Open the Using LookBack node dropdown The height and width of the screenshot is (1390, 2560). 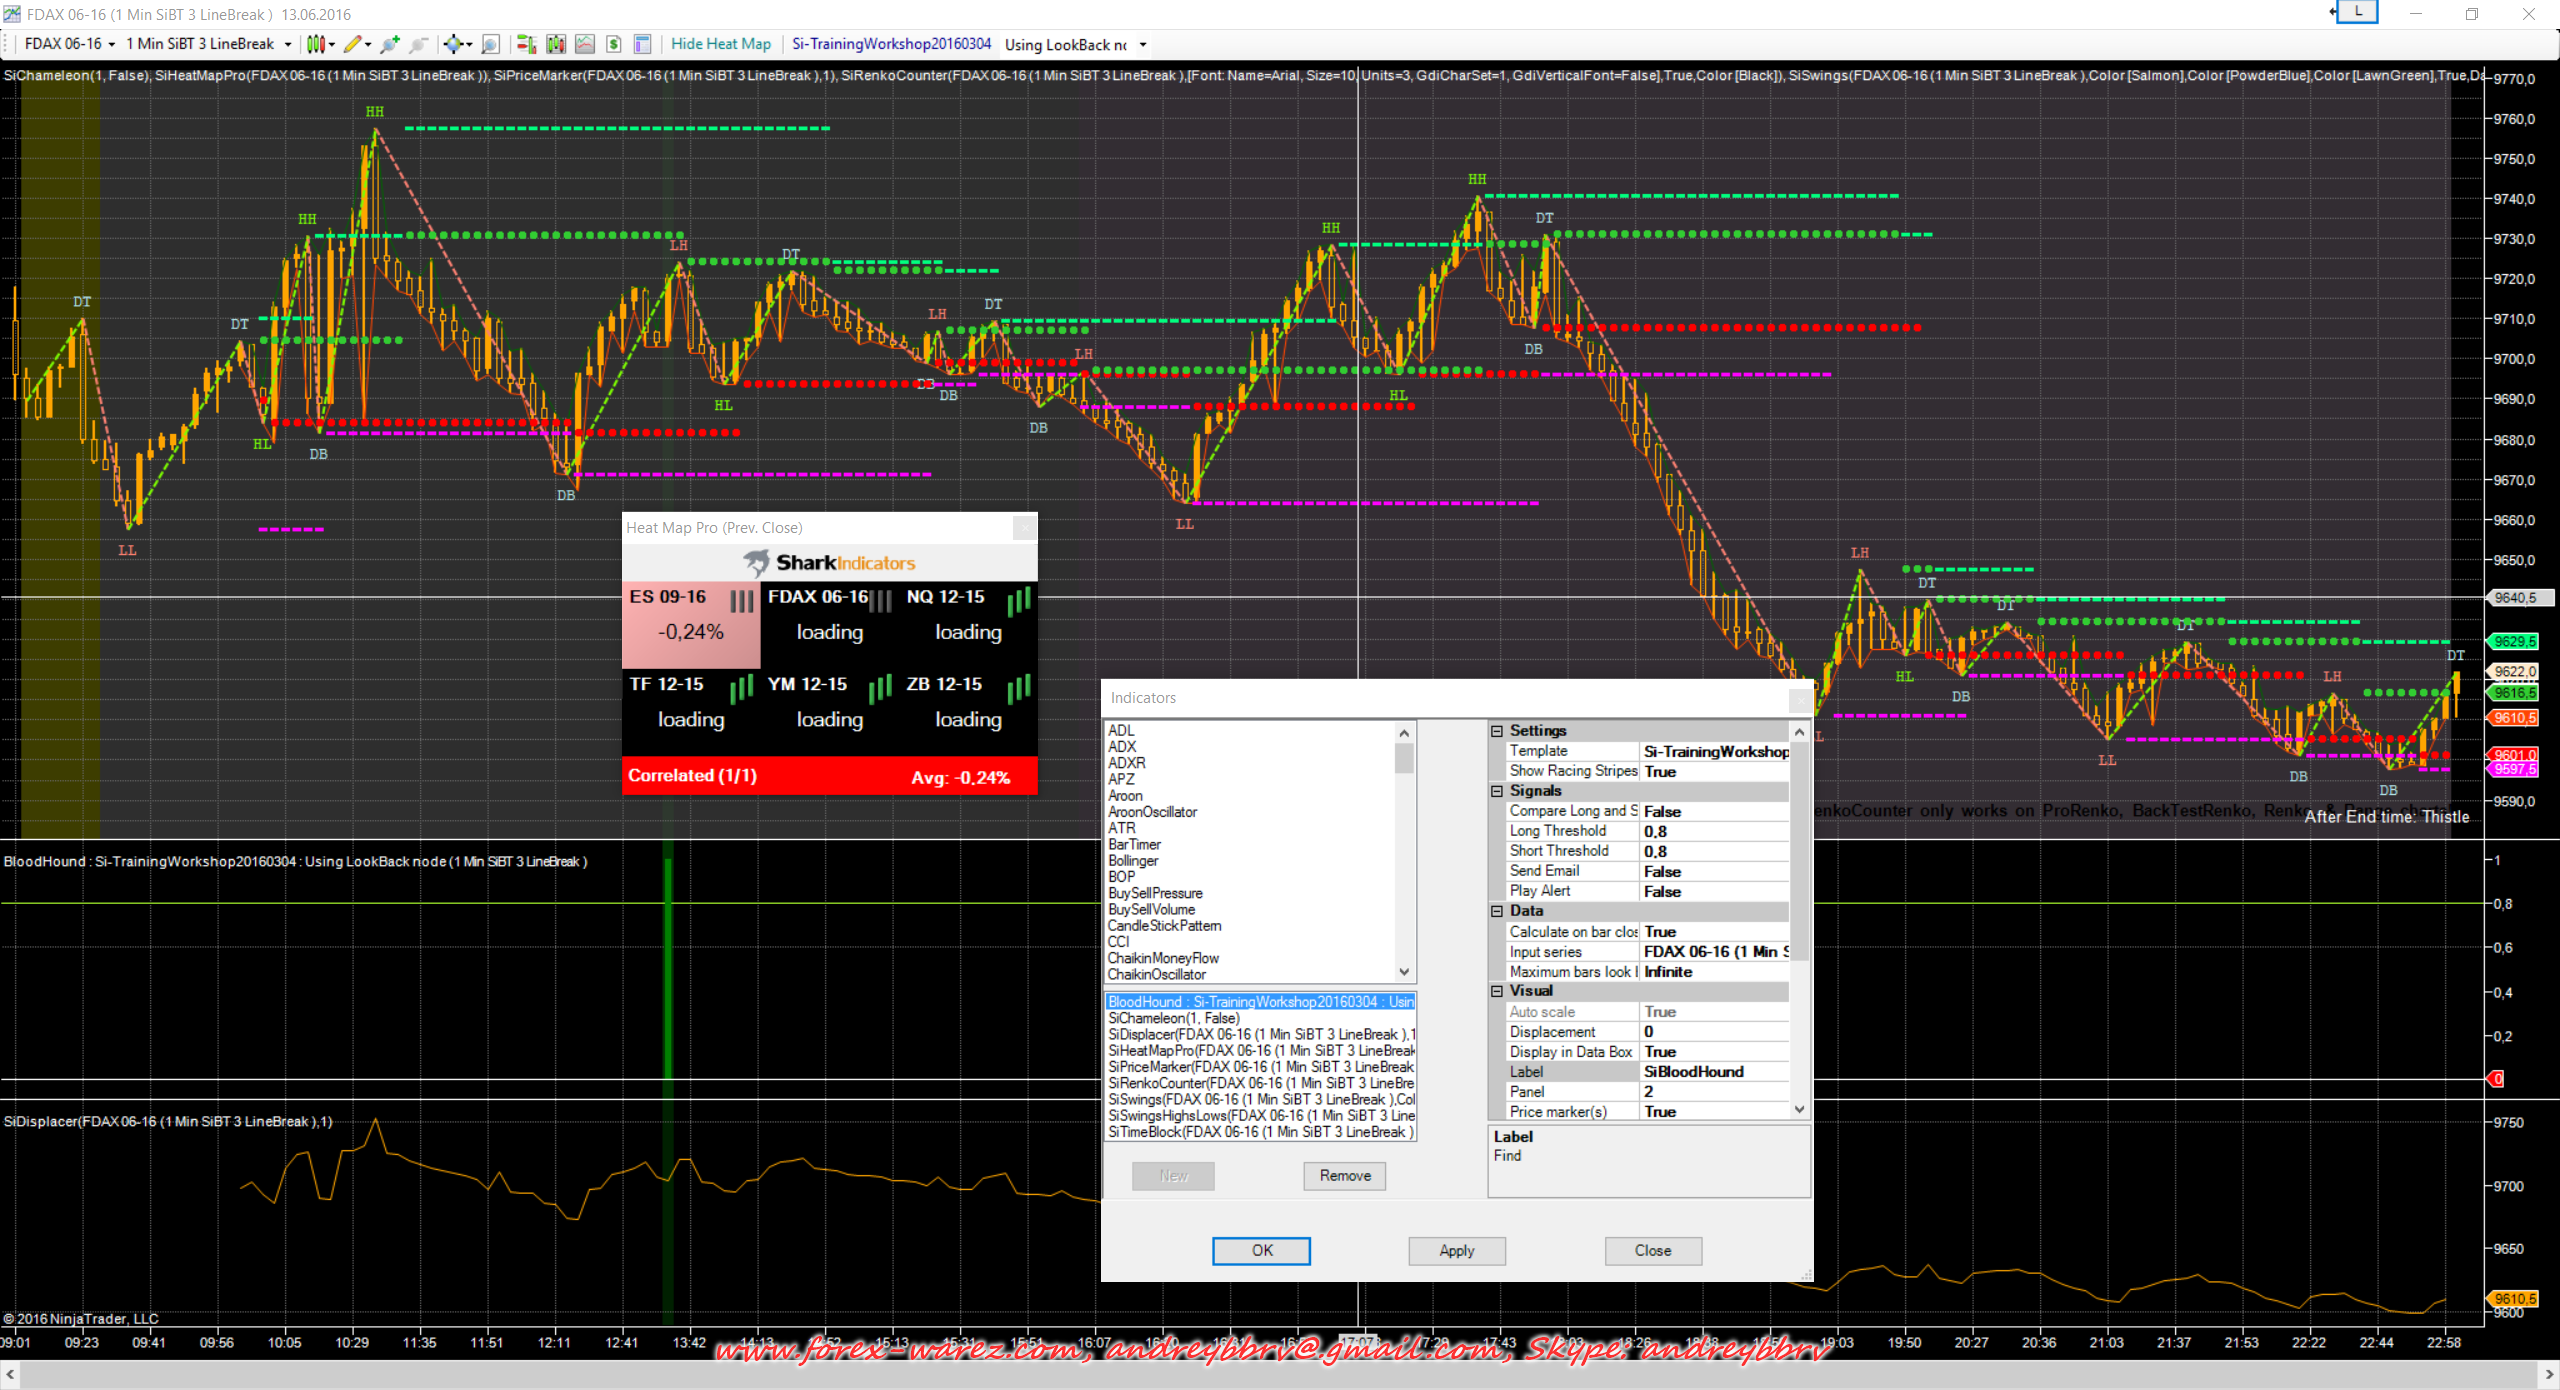pos(1075,44)
